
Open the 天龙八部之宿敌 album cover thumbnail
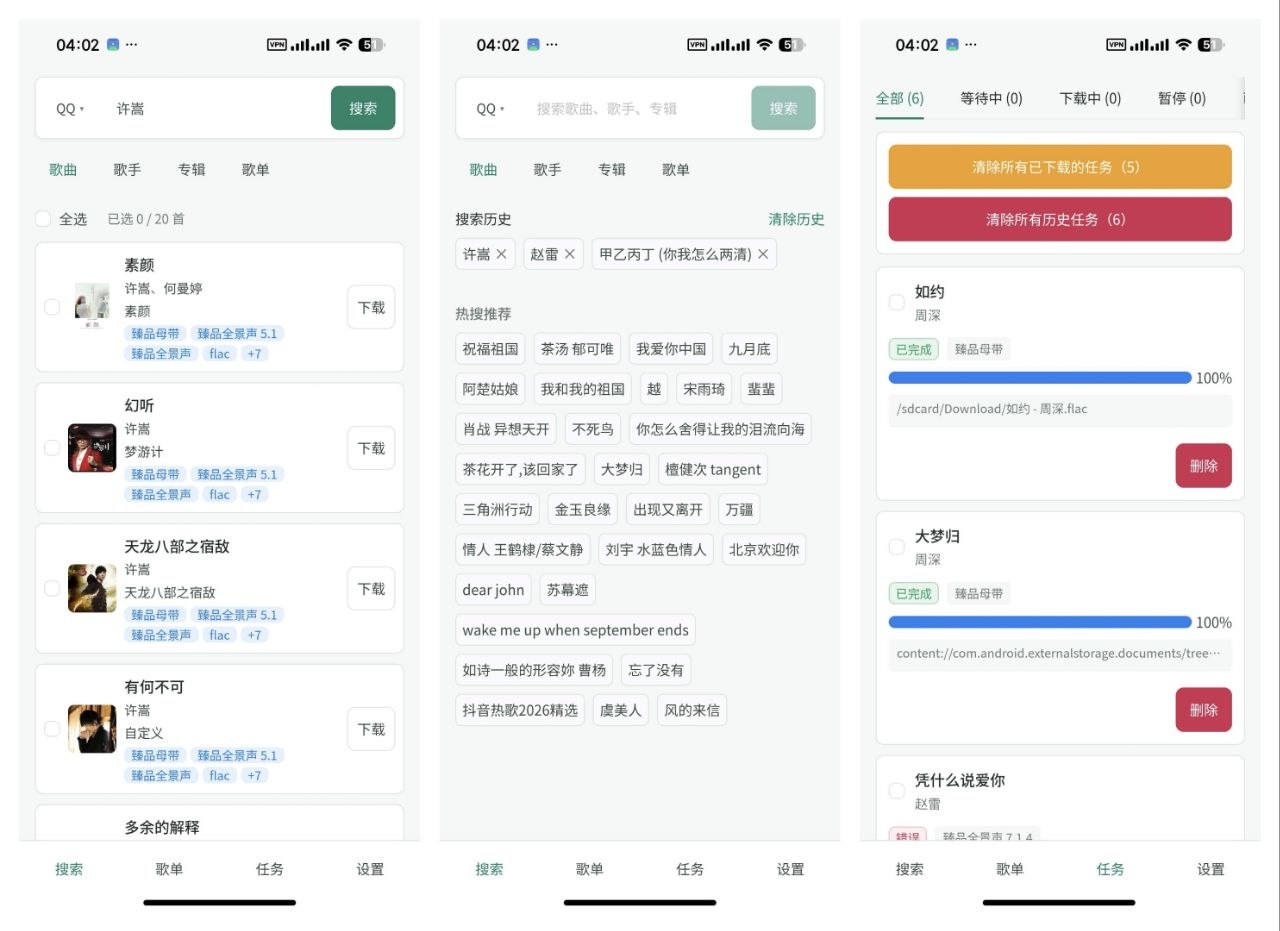coord(92,588)
